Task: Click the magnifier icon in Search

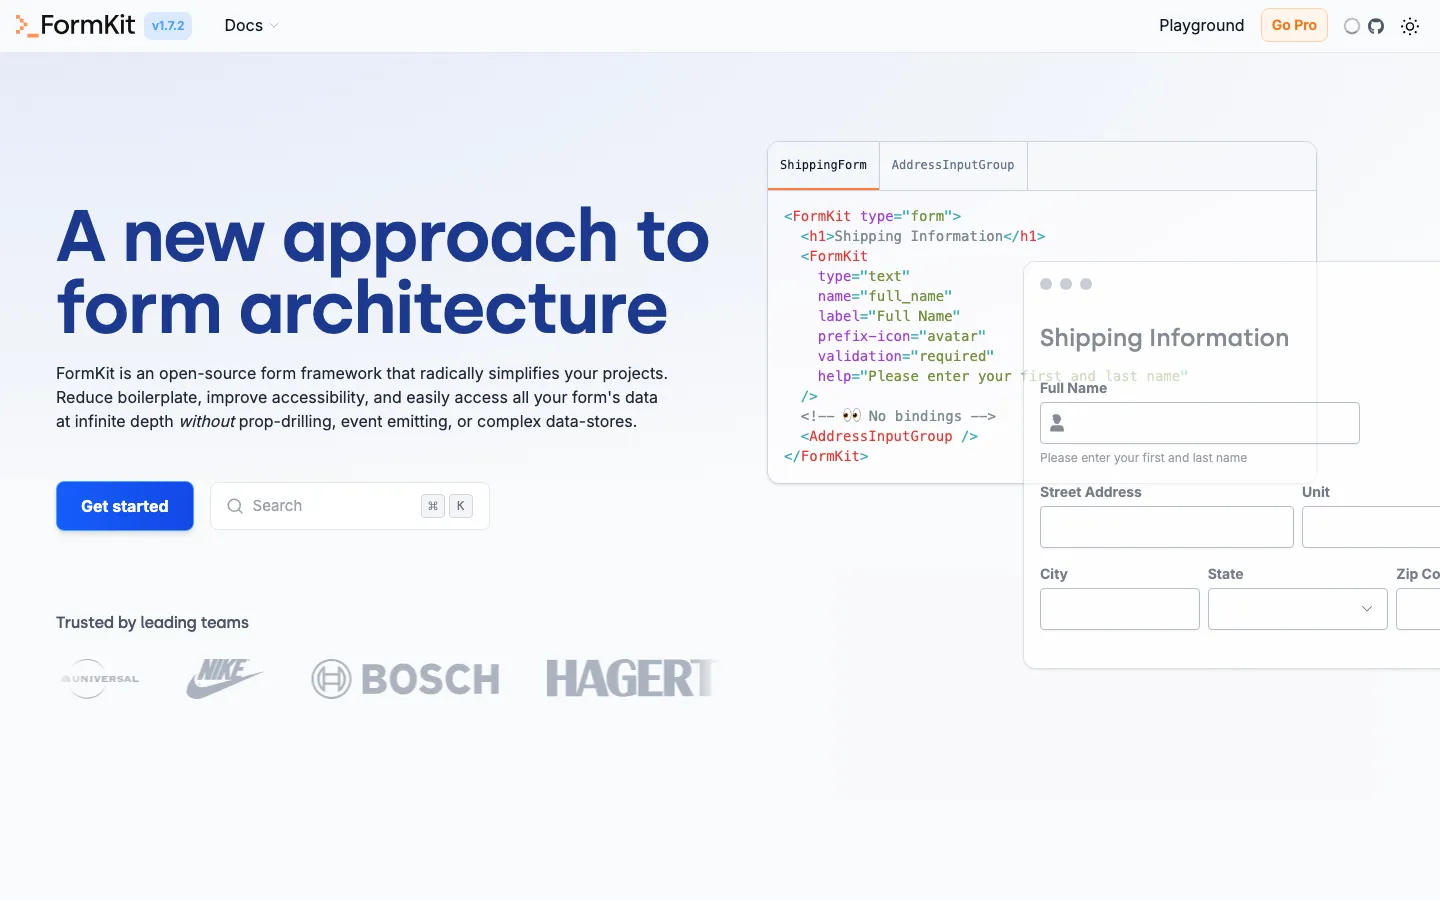Action: pyautogui.click(x=235, y=506)
